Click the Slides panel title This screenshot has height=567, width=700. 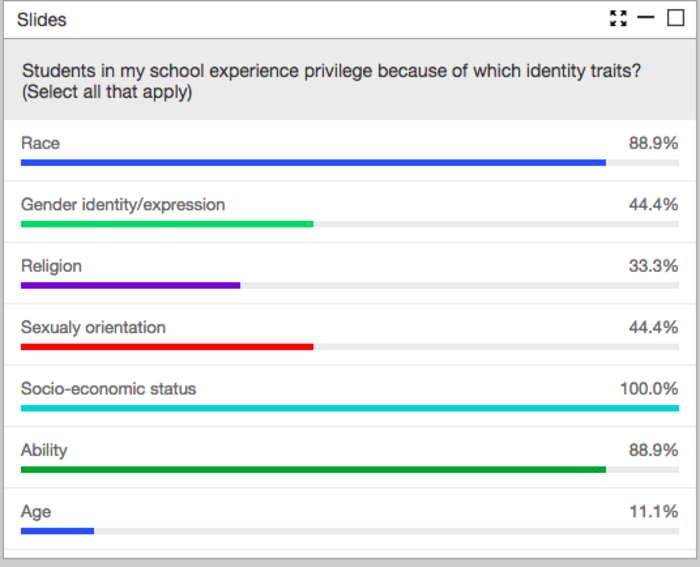click(42, 20)
